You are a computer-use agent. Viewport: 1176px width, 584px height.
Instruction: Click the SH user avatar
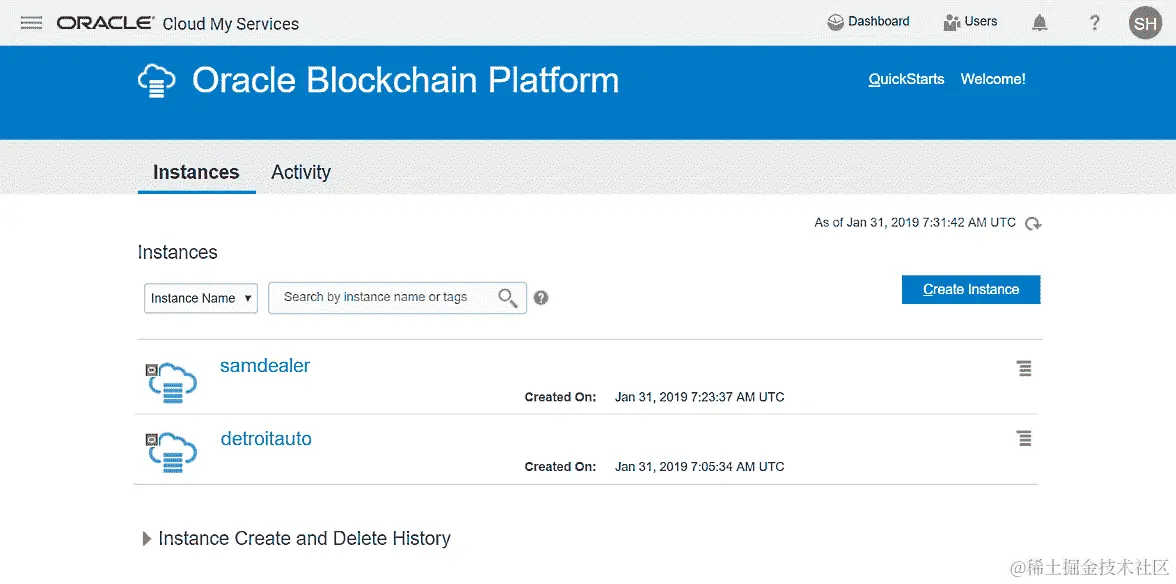[x=1145, y=22]
